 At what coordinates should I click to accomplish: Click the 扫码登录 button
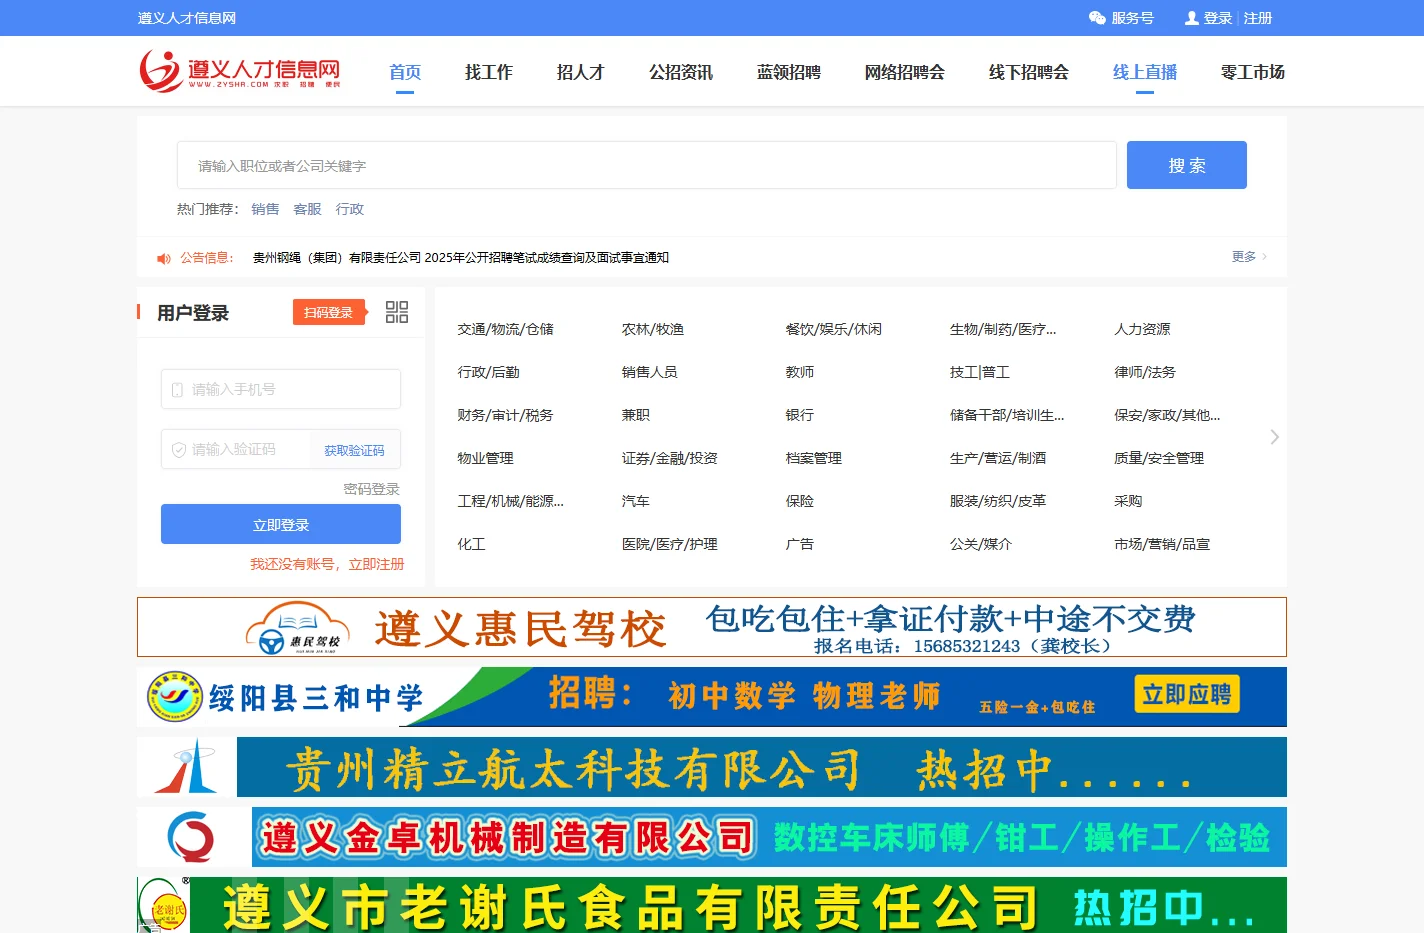coord(329,312)
